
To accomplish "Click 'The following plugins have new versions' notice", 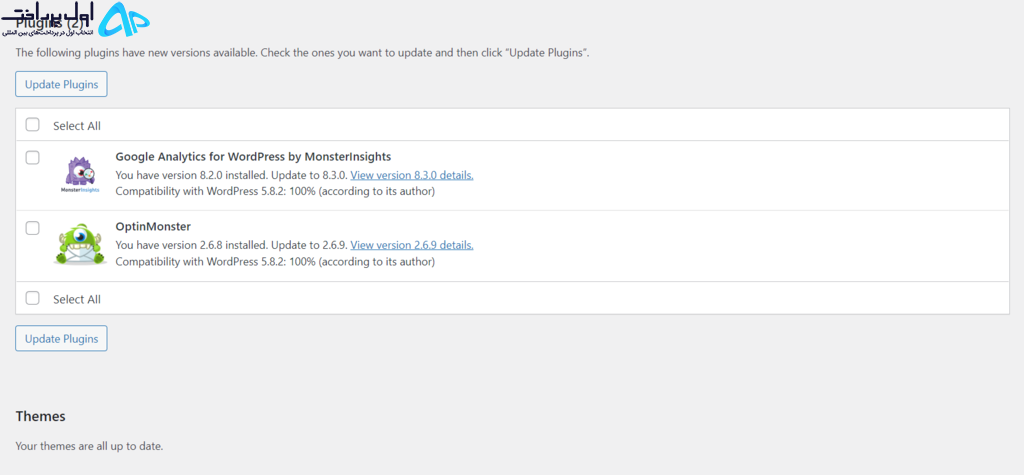I will coord(303,53).
